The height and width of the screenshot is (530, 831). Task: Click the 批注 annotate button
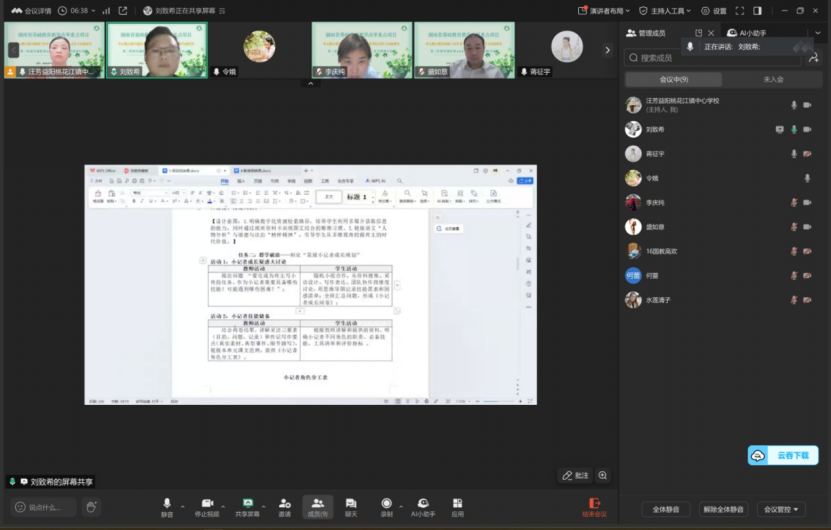[575, 475]
